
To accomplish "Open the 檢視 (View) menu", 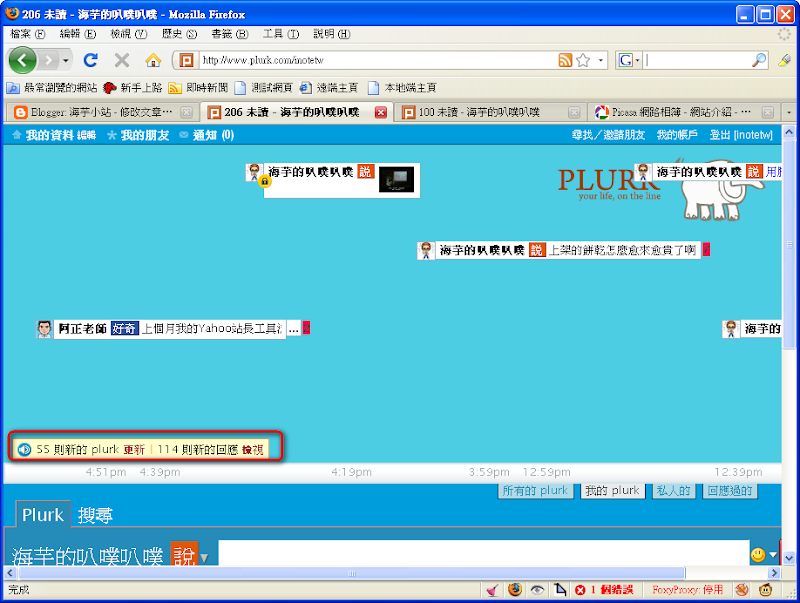I will tap(129, 34).
